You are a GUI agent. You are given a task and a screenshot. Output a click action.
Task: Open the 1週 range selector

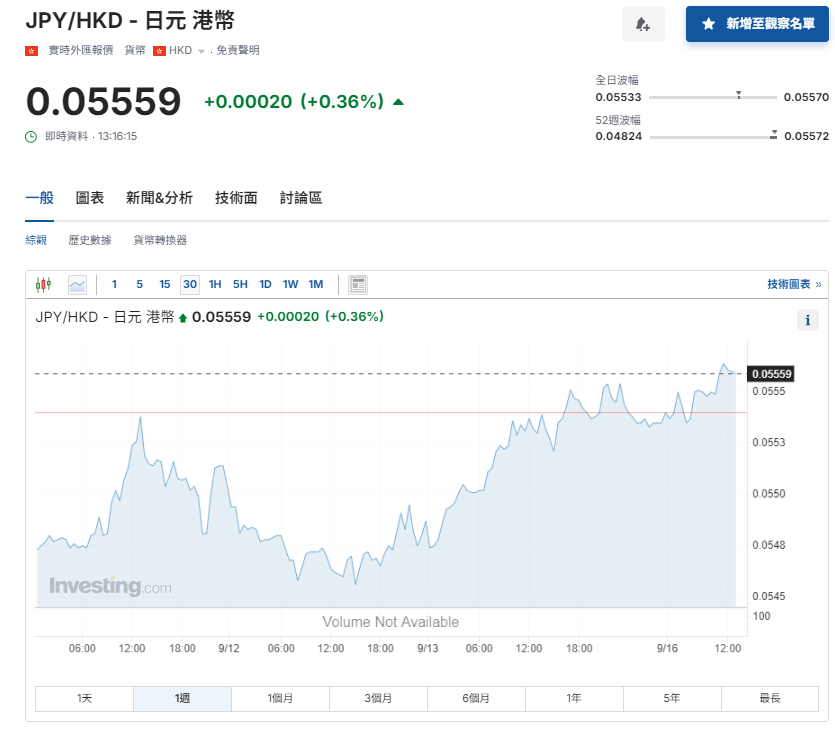[182, 699]
